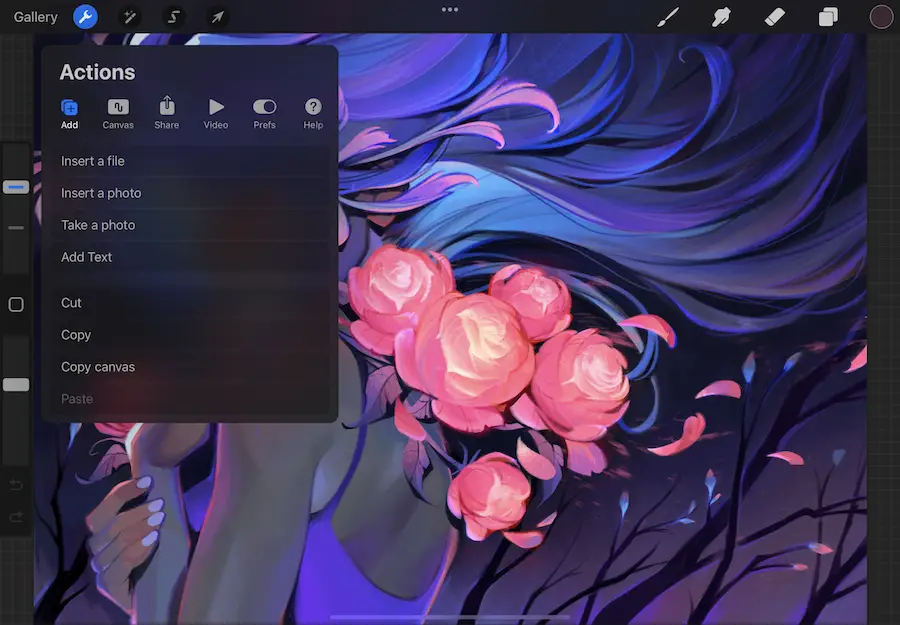Image resolution: width=900 pixels, height=625 pixels.
Task: Choose Paste from the Actions list
Action: point(189,399)
